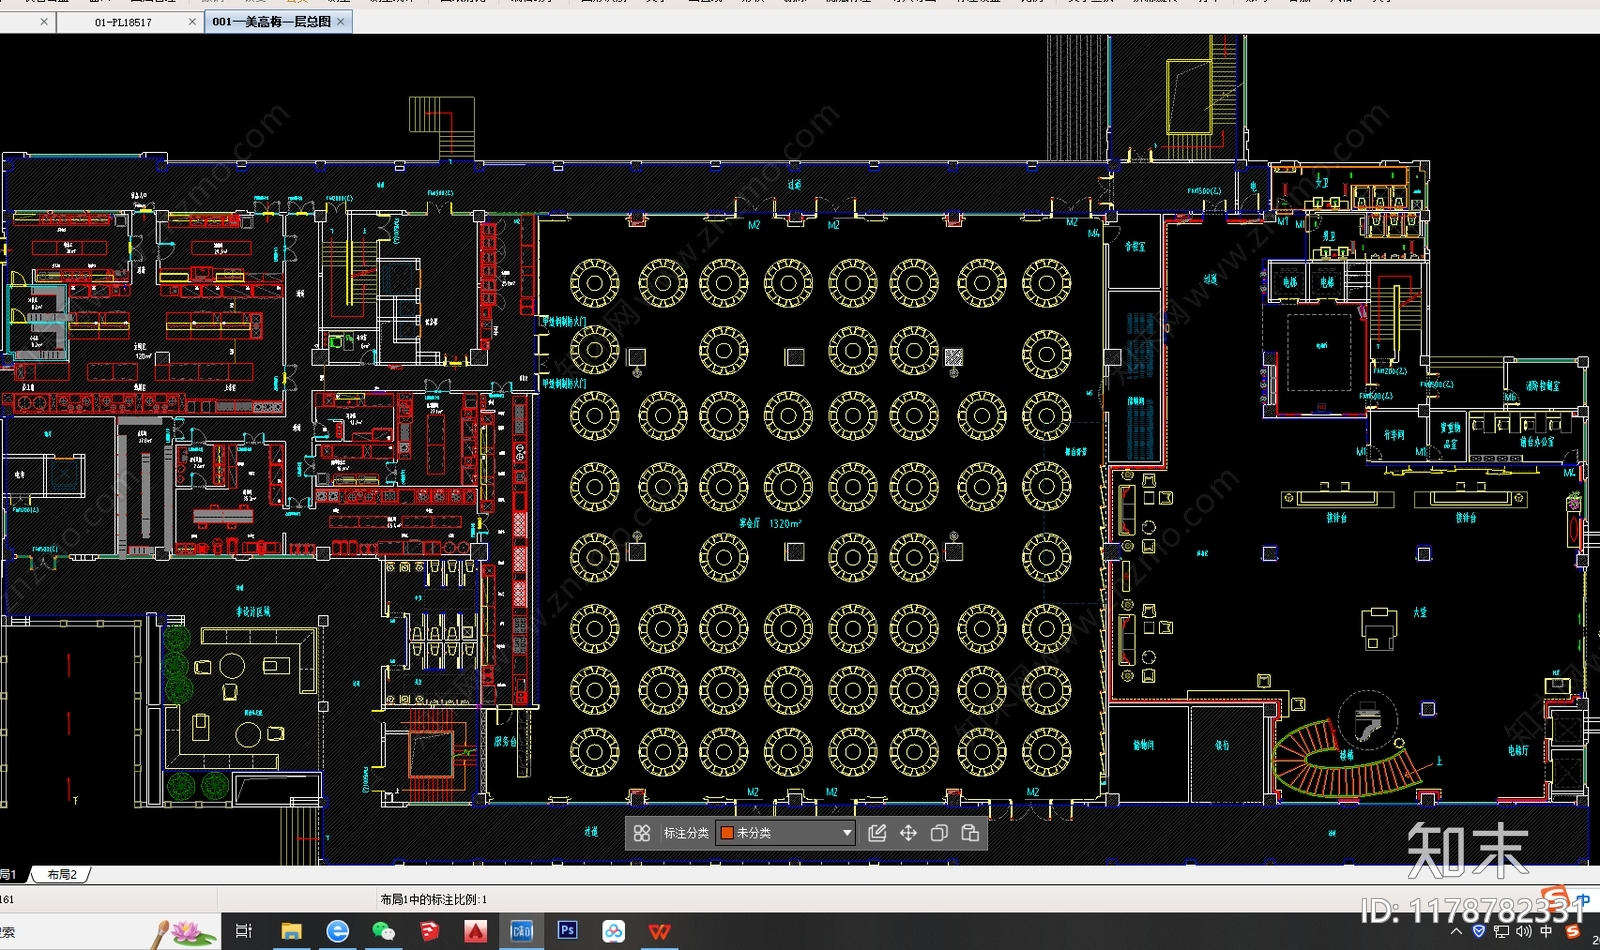Launch Internet Explorer from the taskbar
Image resolution: width=1600 pixels, height=950 pixels.
(338, 931)
